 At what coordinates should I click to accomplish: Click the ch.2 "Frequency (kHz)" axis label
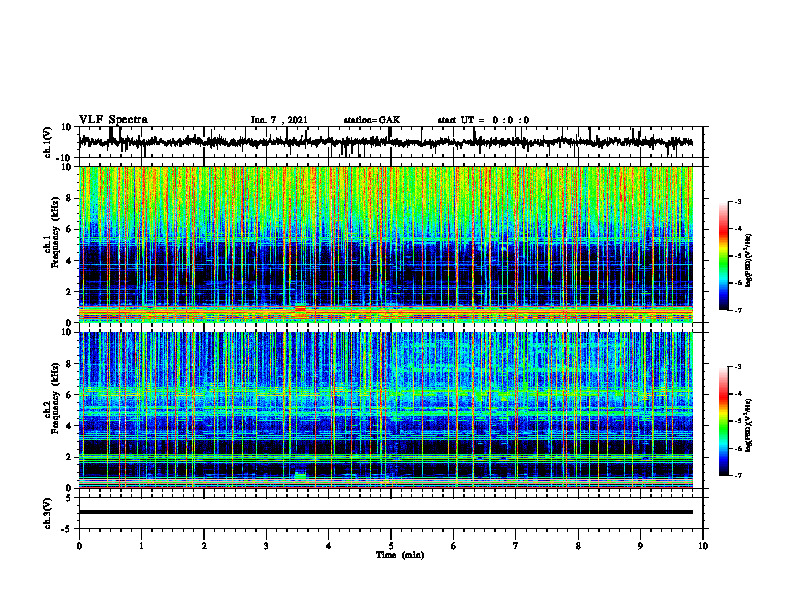(x=55, y=398)
